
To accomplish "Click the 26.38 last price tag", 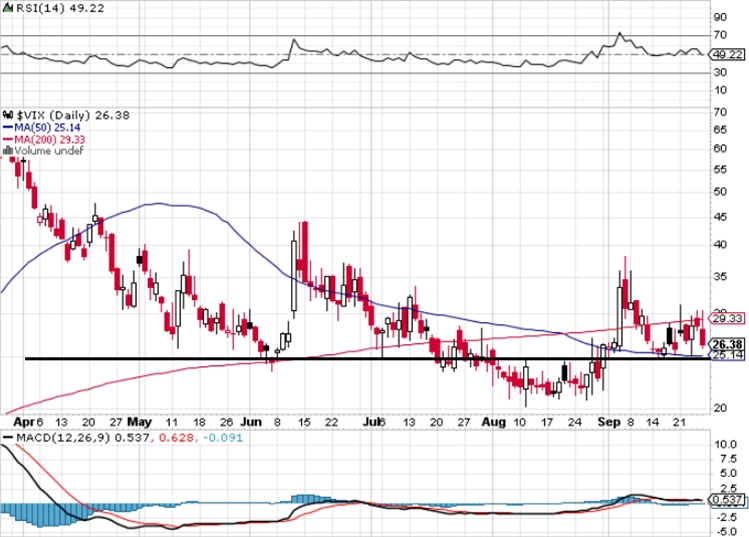I will tap(727, 344).
